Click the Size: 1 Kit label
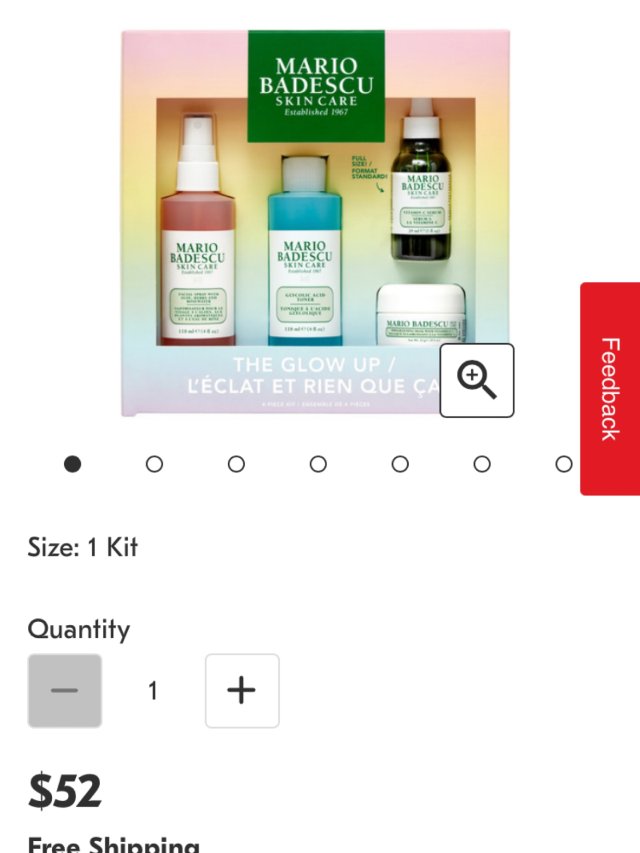Image resolution: width=640 pixels, height=853 pixels. point(82,547)
